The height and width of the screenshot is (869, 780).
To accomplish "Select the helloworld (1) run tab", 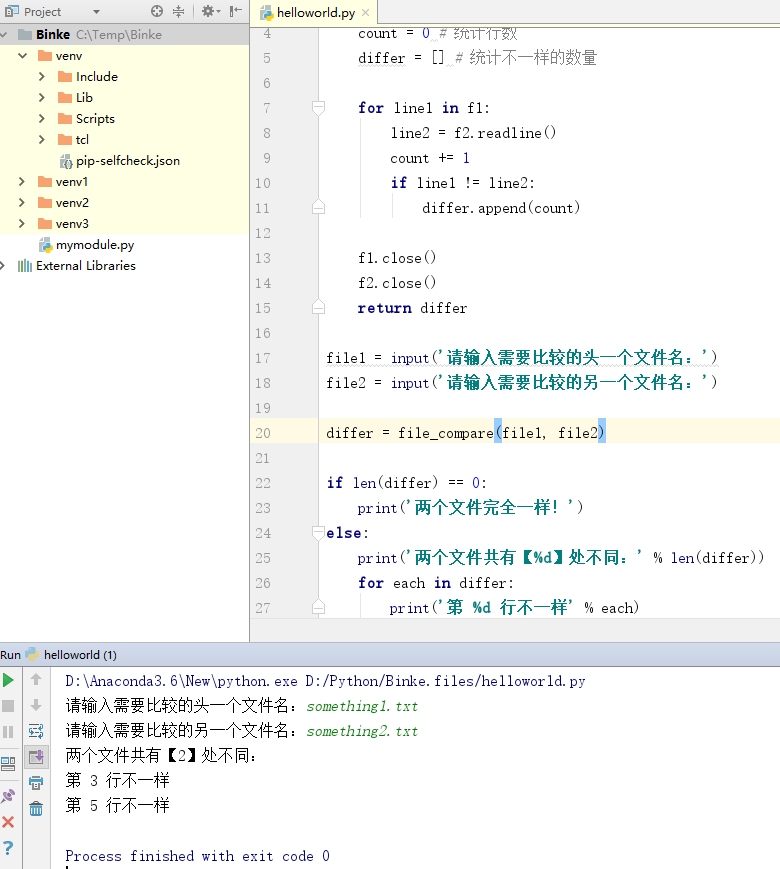I will tap(73, 655).
